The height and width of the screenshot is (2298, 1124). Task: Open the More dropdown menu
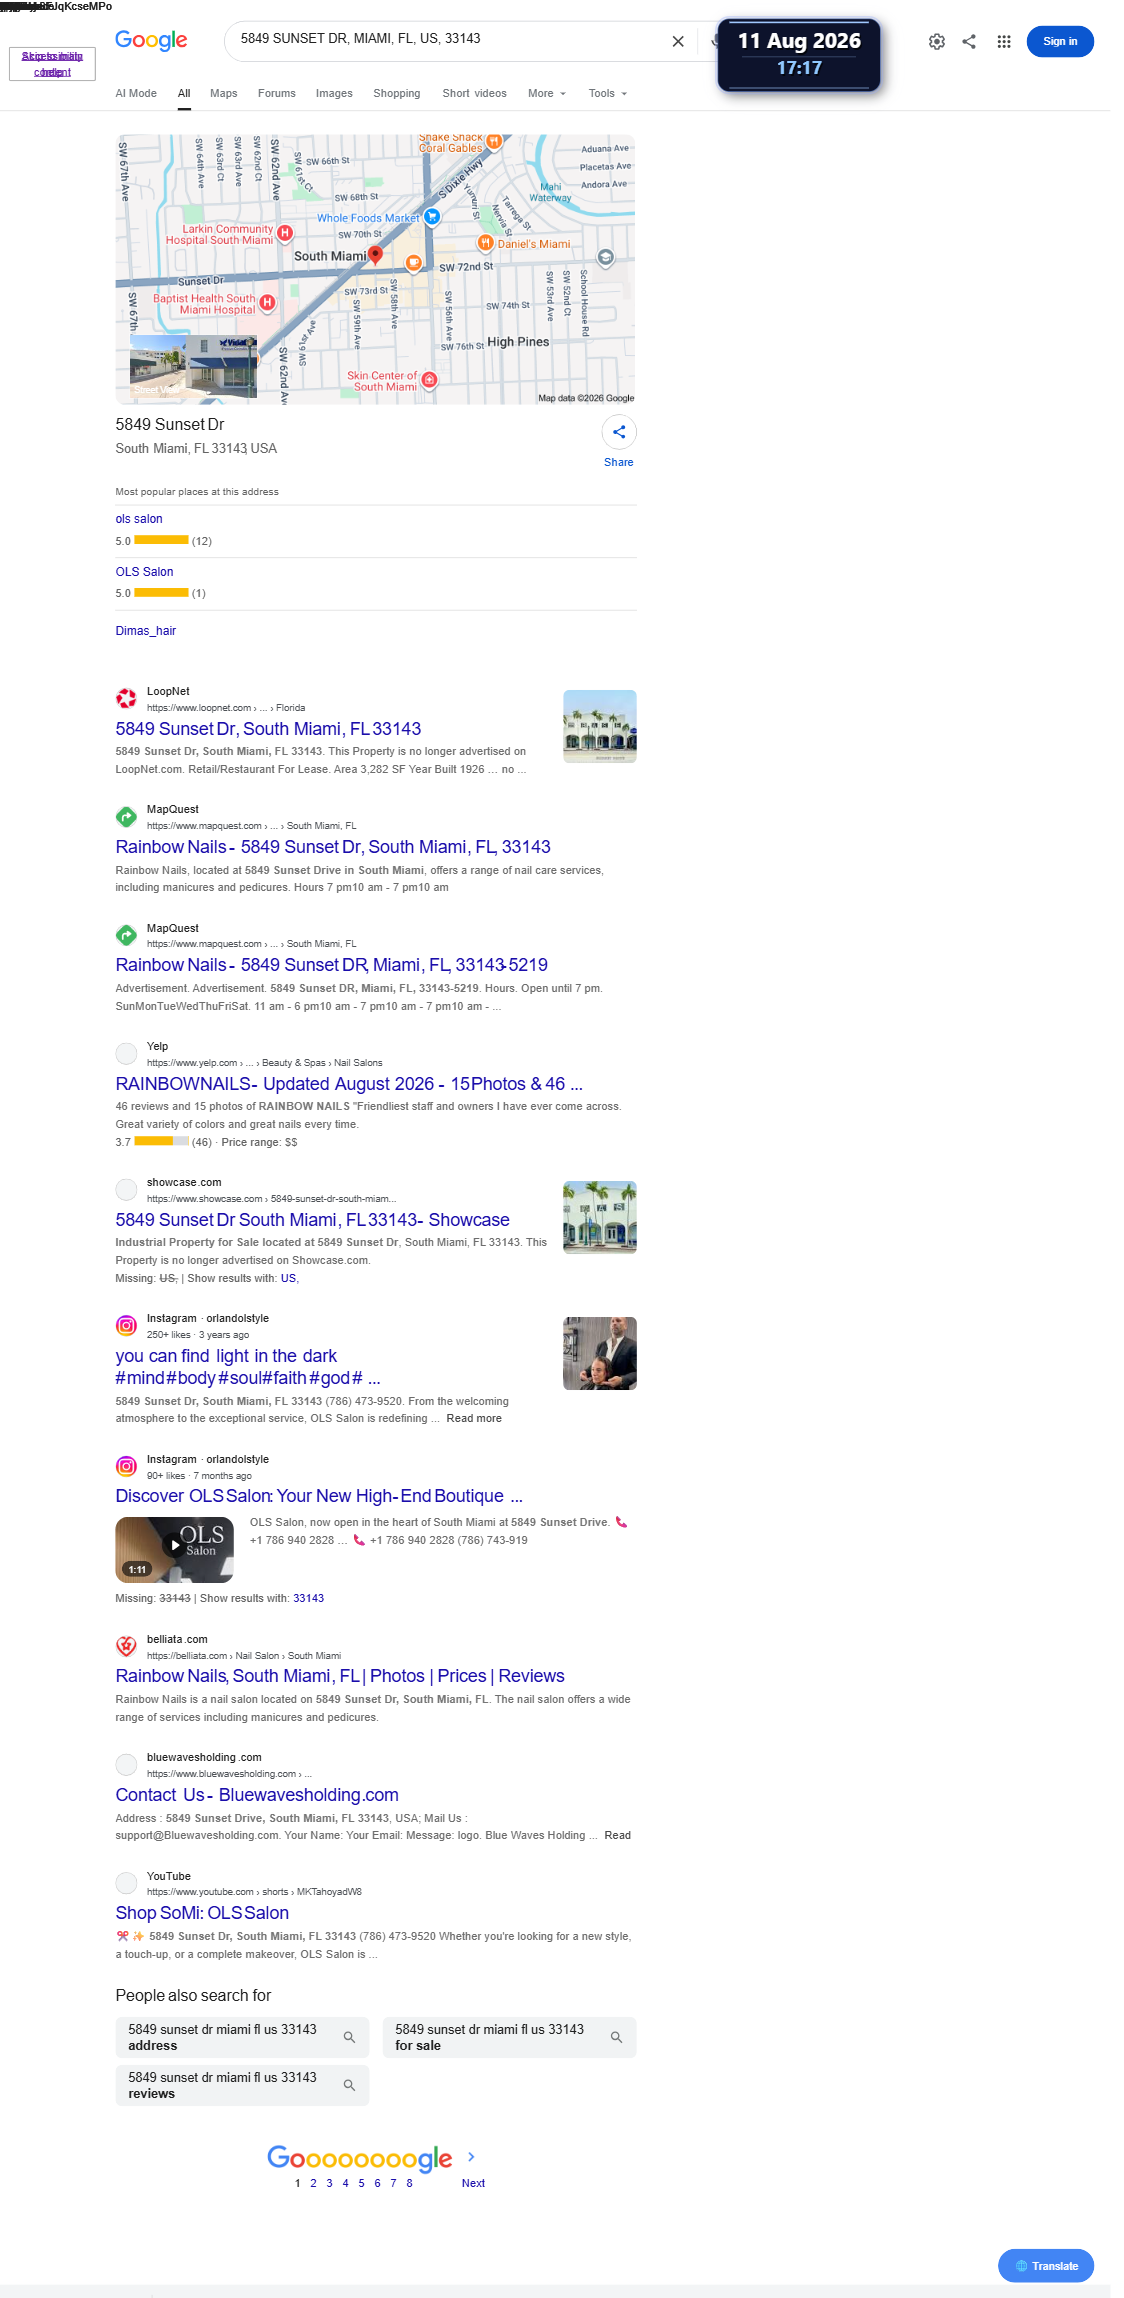546,93
